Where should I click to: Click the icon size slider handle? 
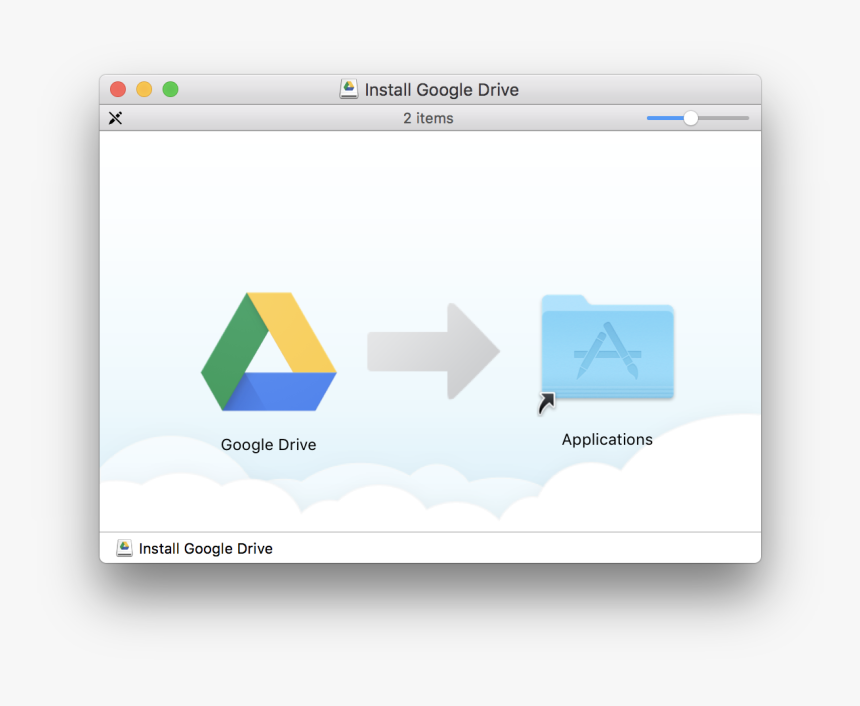pos(691,118)
